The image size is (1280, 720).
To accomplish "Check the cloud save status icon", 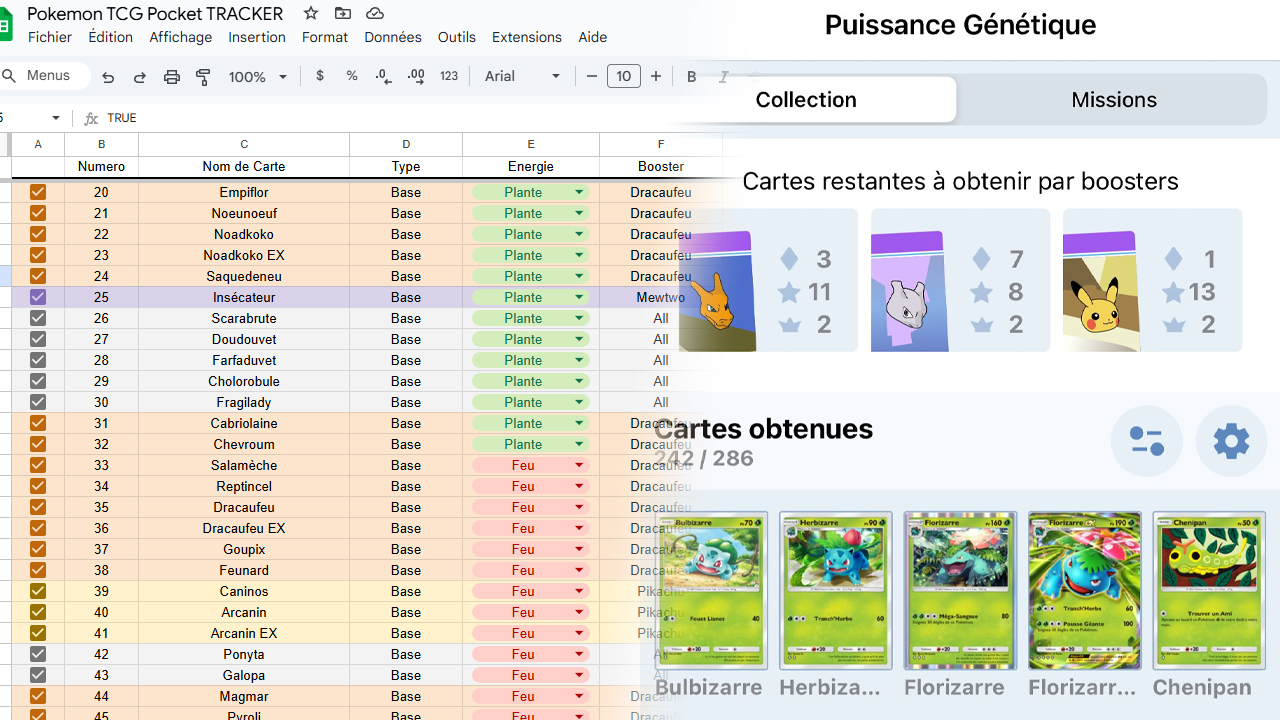I will 375,13.
